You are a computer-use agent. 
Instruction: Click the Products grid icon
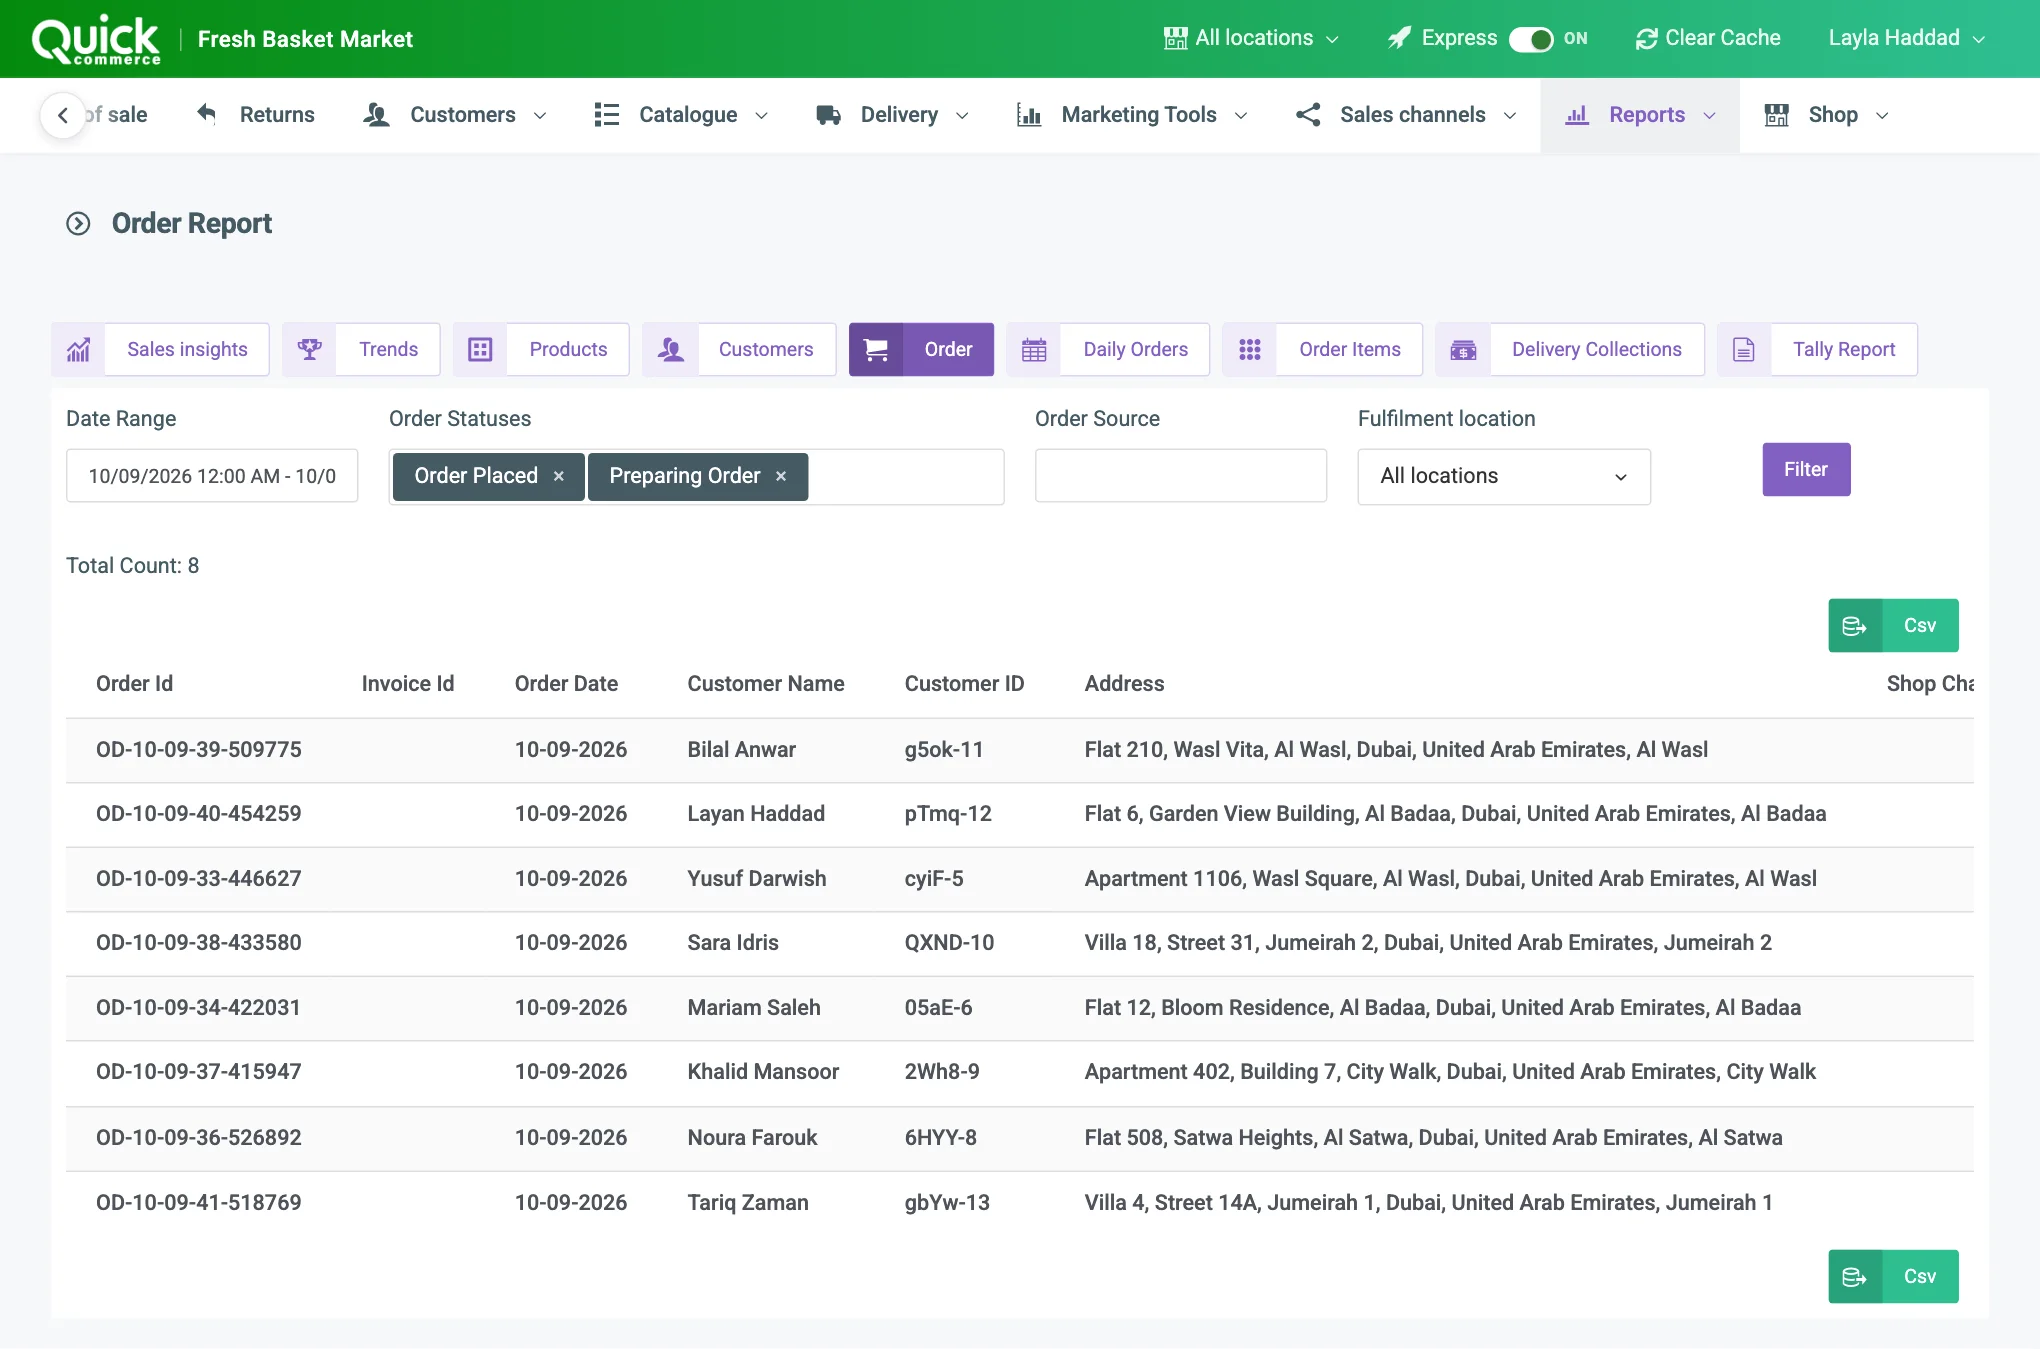coord(480,349)
